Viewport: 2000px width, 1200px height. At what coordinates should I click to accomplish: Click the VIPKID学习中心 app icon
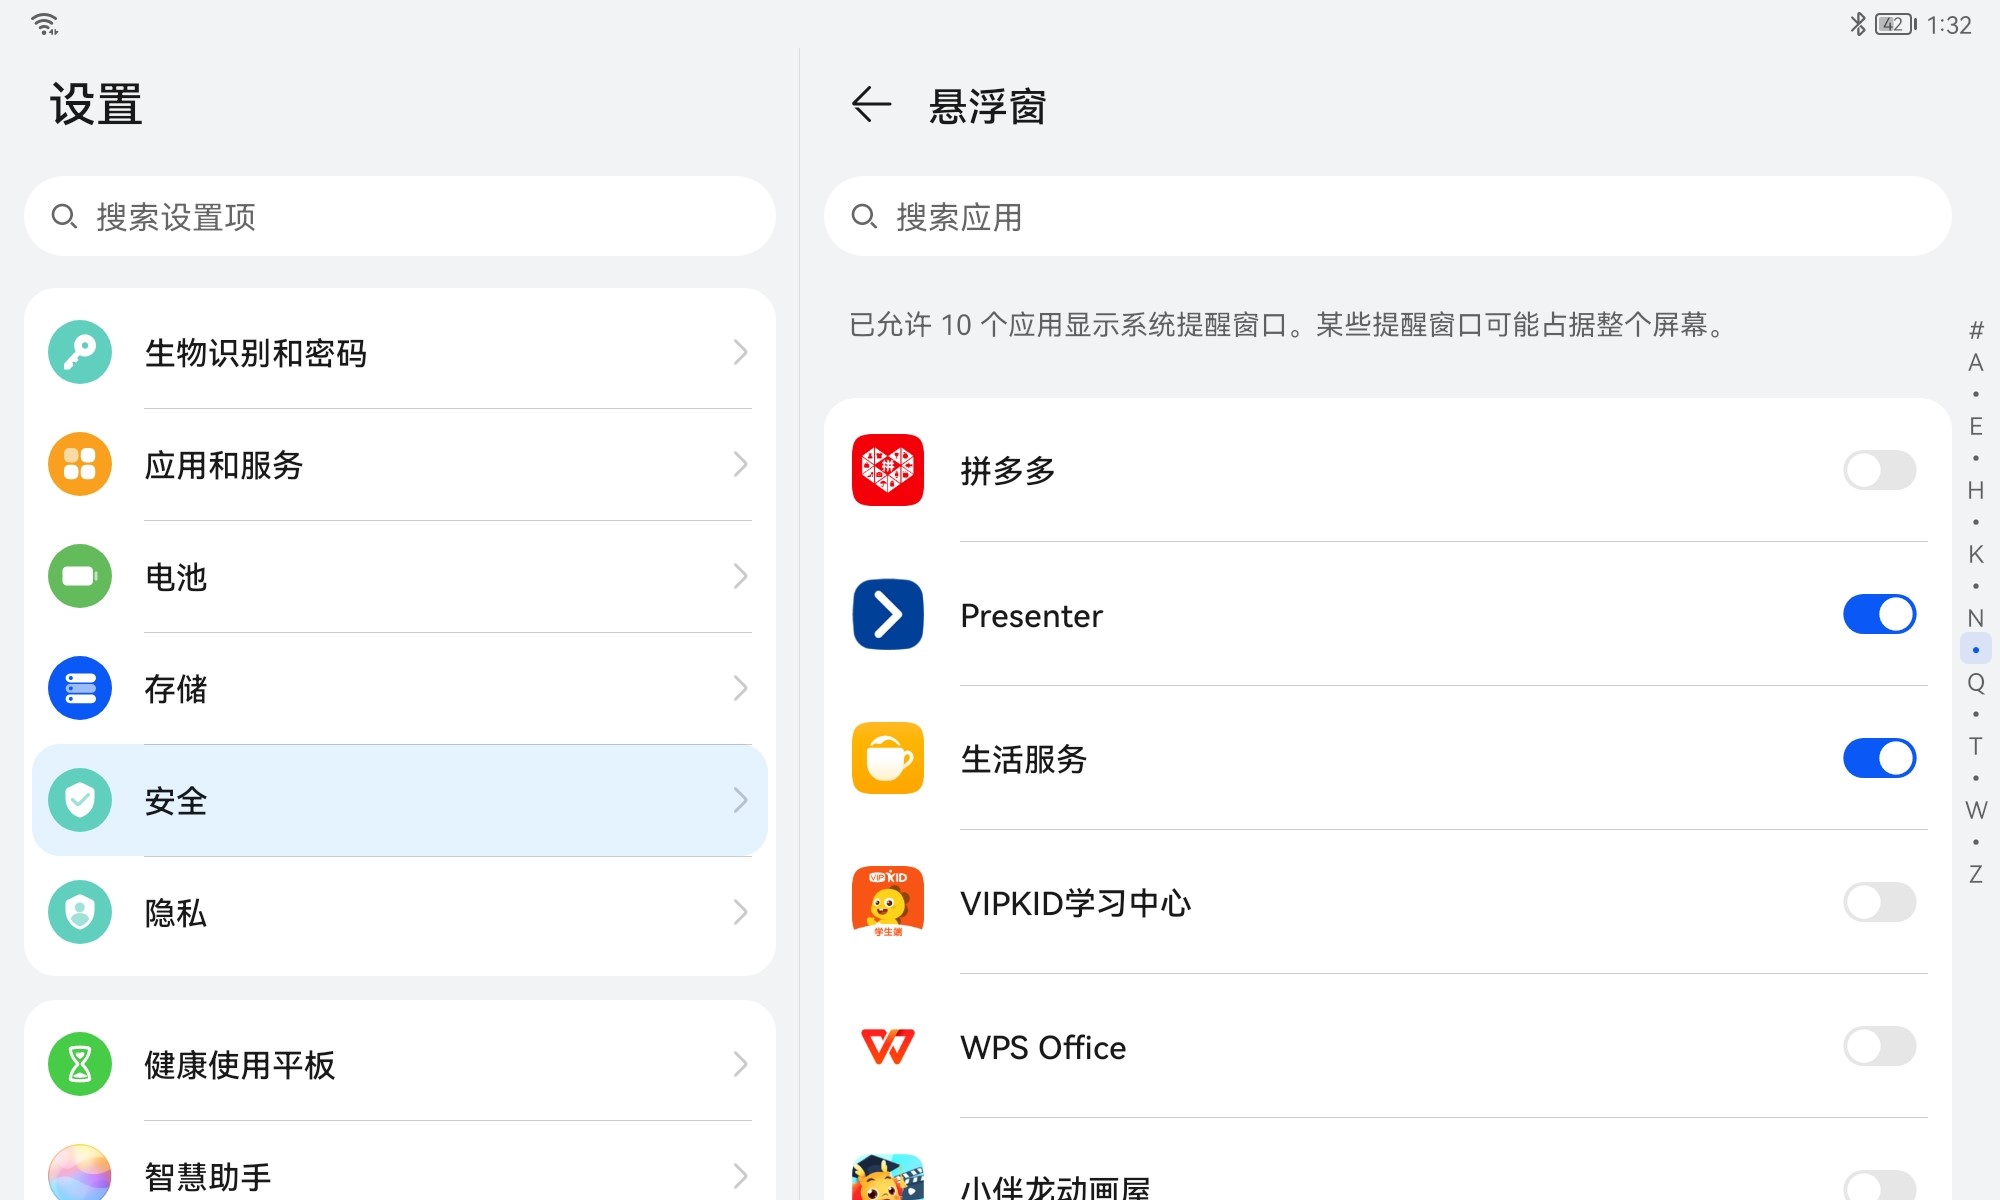coord(888,902)
